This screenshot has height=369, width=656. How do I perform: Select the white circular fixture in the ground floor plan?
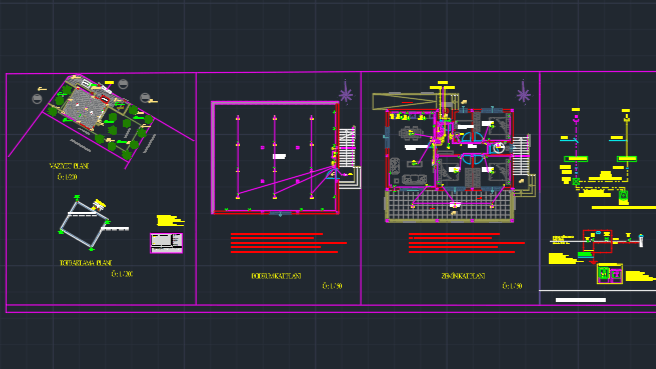click(x=499, y=148)
